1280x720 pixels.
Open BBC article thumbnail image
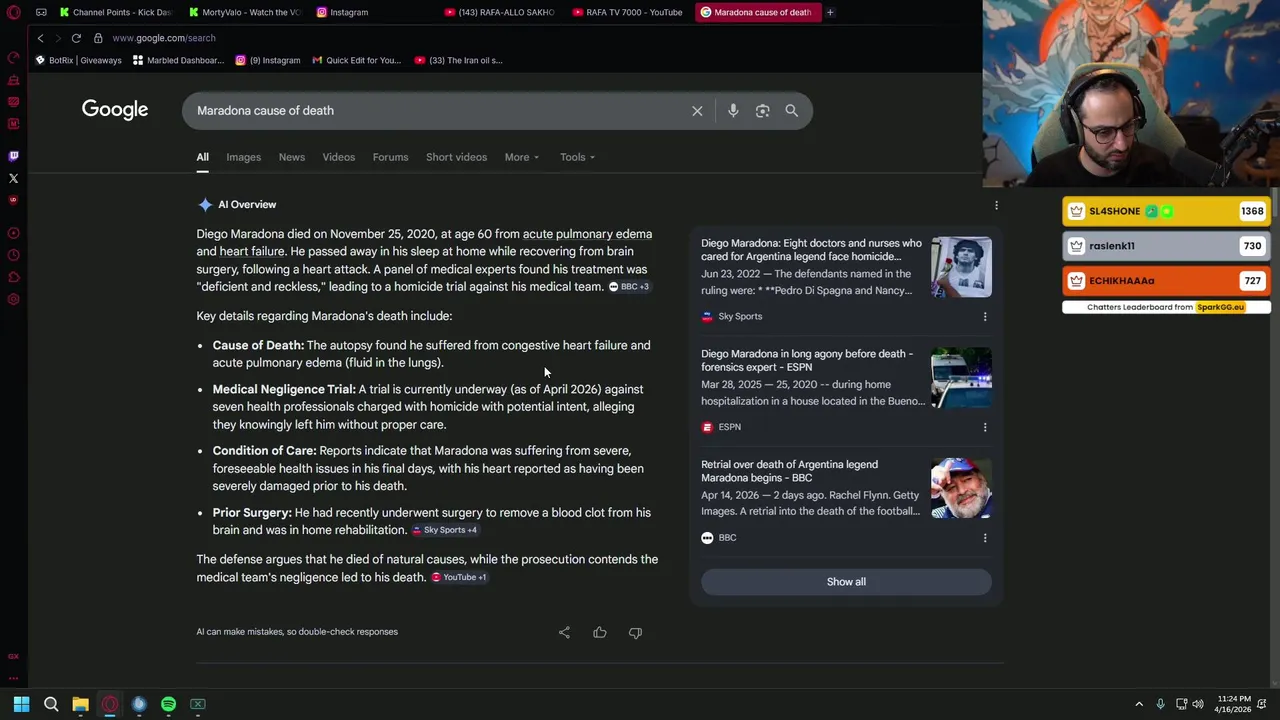tap(961, 488)
